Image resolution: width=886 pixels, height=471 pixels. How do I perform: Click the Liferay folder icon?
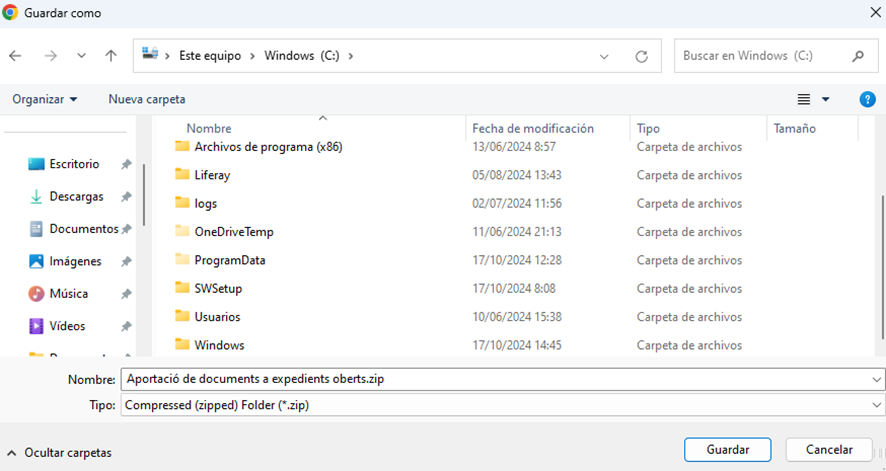click(182, 175)
